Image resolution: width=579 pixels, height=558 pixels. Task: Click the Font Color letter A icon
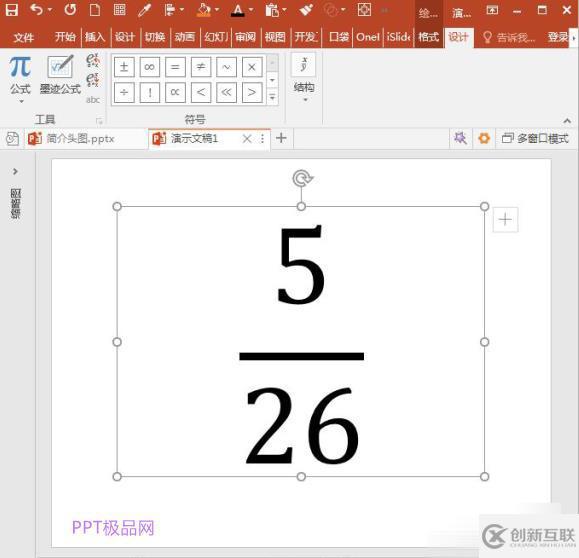238,10
